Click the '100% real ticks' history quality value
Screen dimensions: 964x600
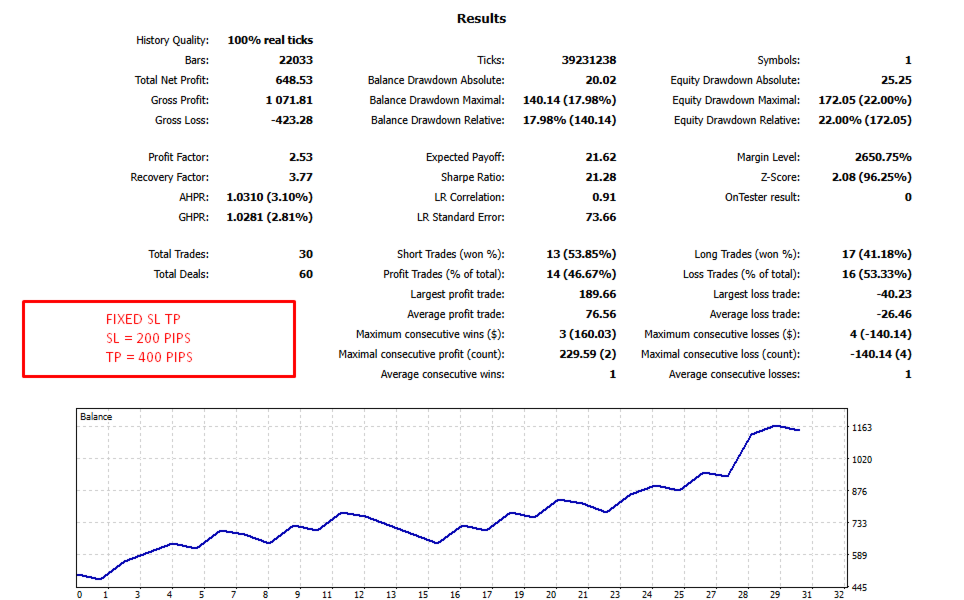270,40
